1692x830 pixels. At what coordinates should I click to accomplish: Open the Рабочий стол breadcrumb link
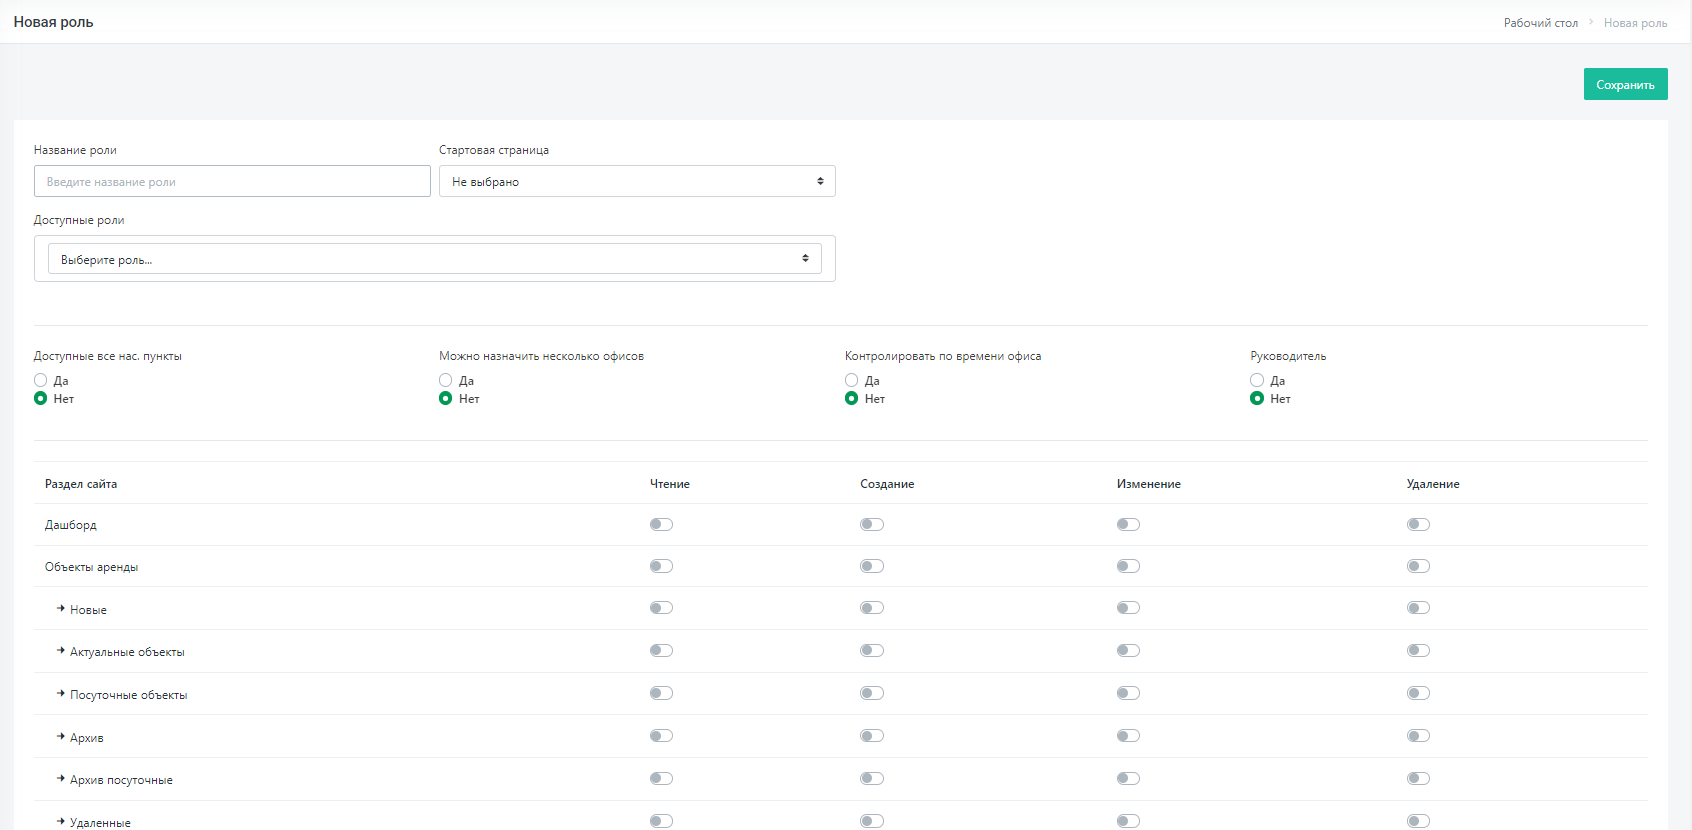click(x=1540, y=23)
